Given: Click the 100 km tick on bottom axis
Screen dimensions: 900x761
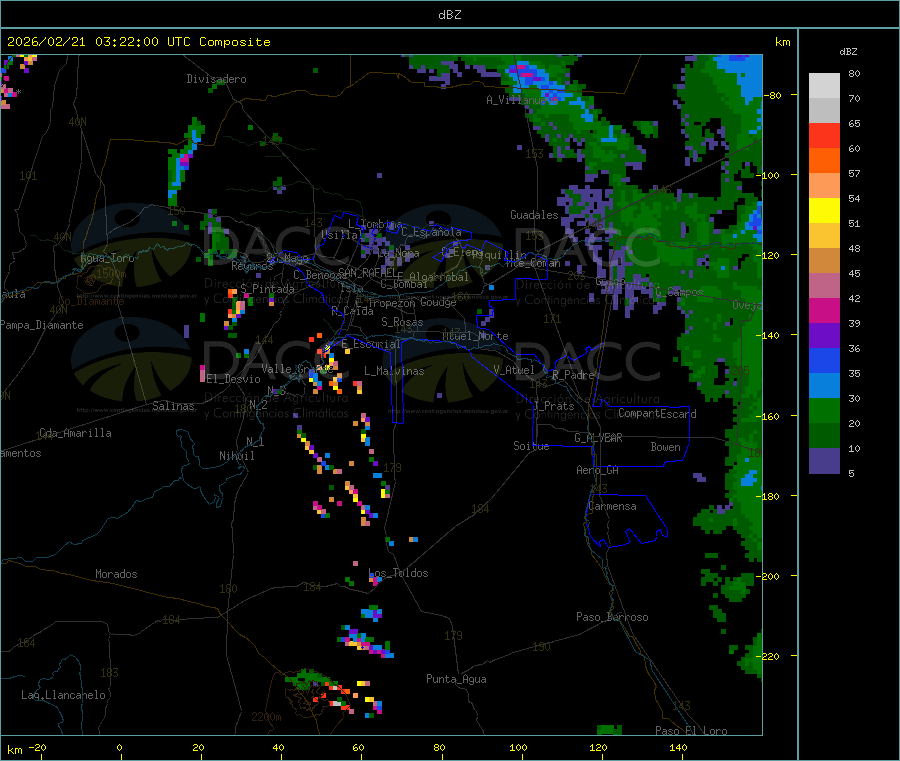Looking at the screenshot, I should (x=518, y=747).
